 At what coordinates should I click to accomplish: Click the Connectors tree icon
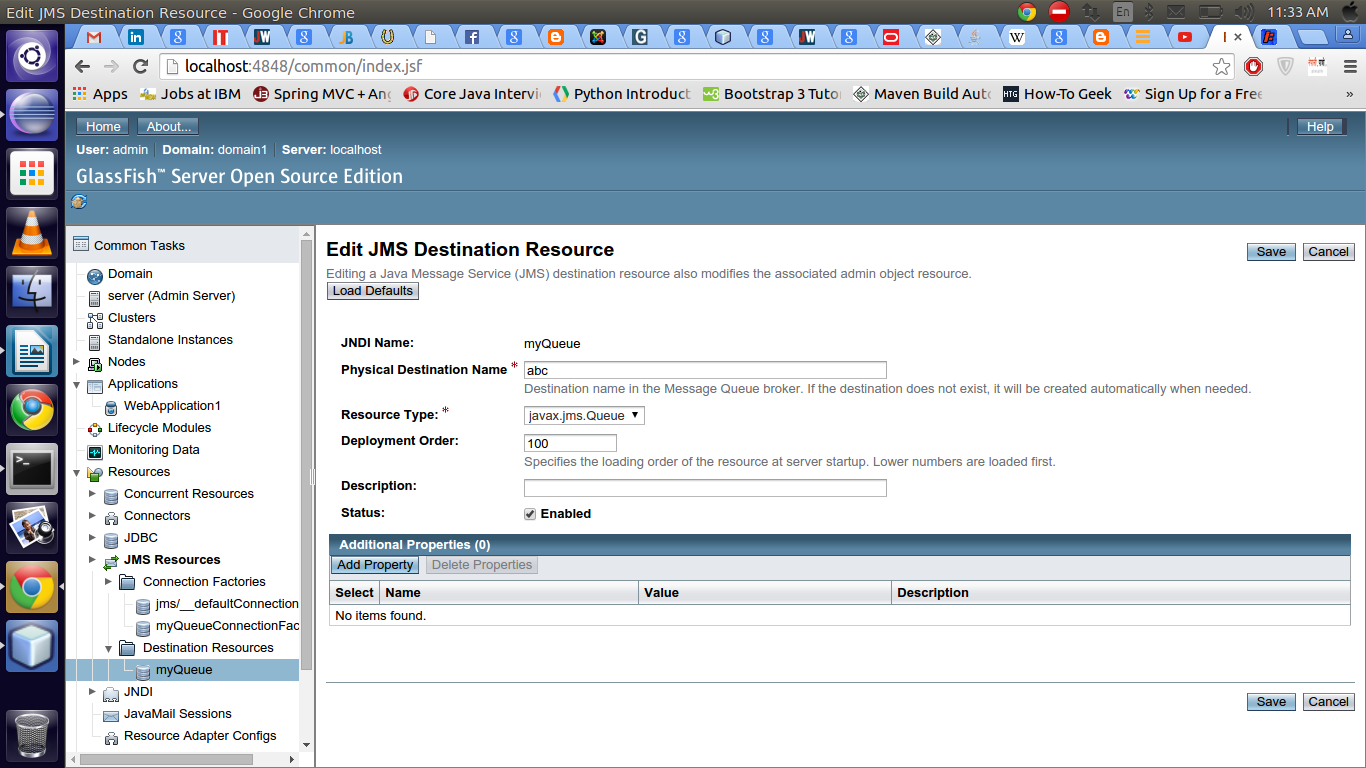(111, 517)
